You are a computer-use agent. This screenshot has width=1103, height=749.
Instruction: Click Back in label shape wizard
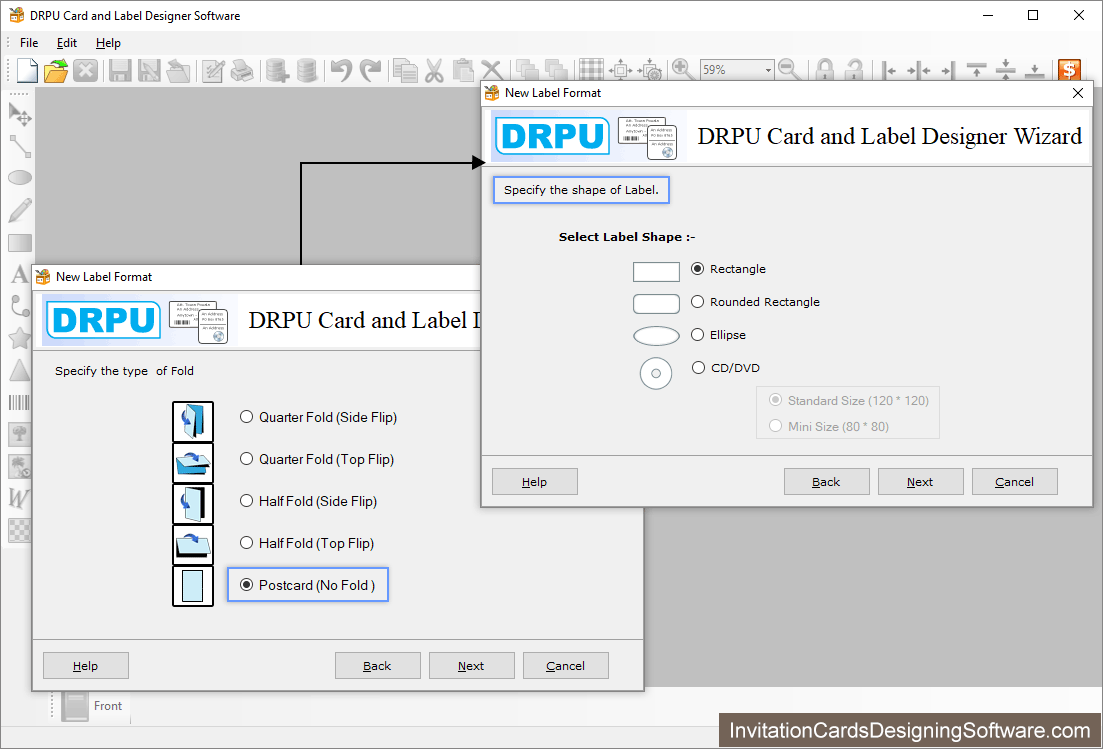(x=827, y=482)
